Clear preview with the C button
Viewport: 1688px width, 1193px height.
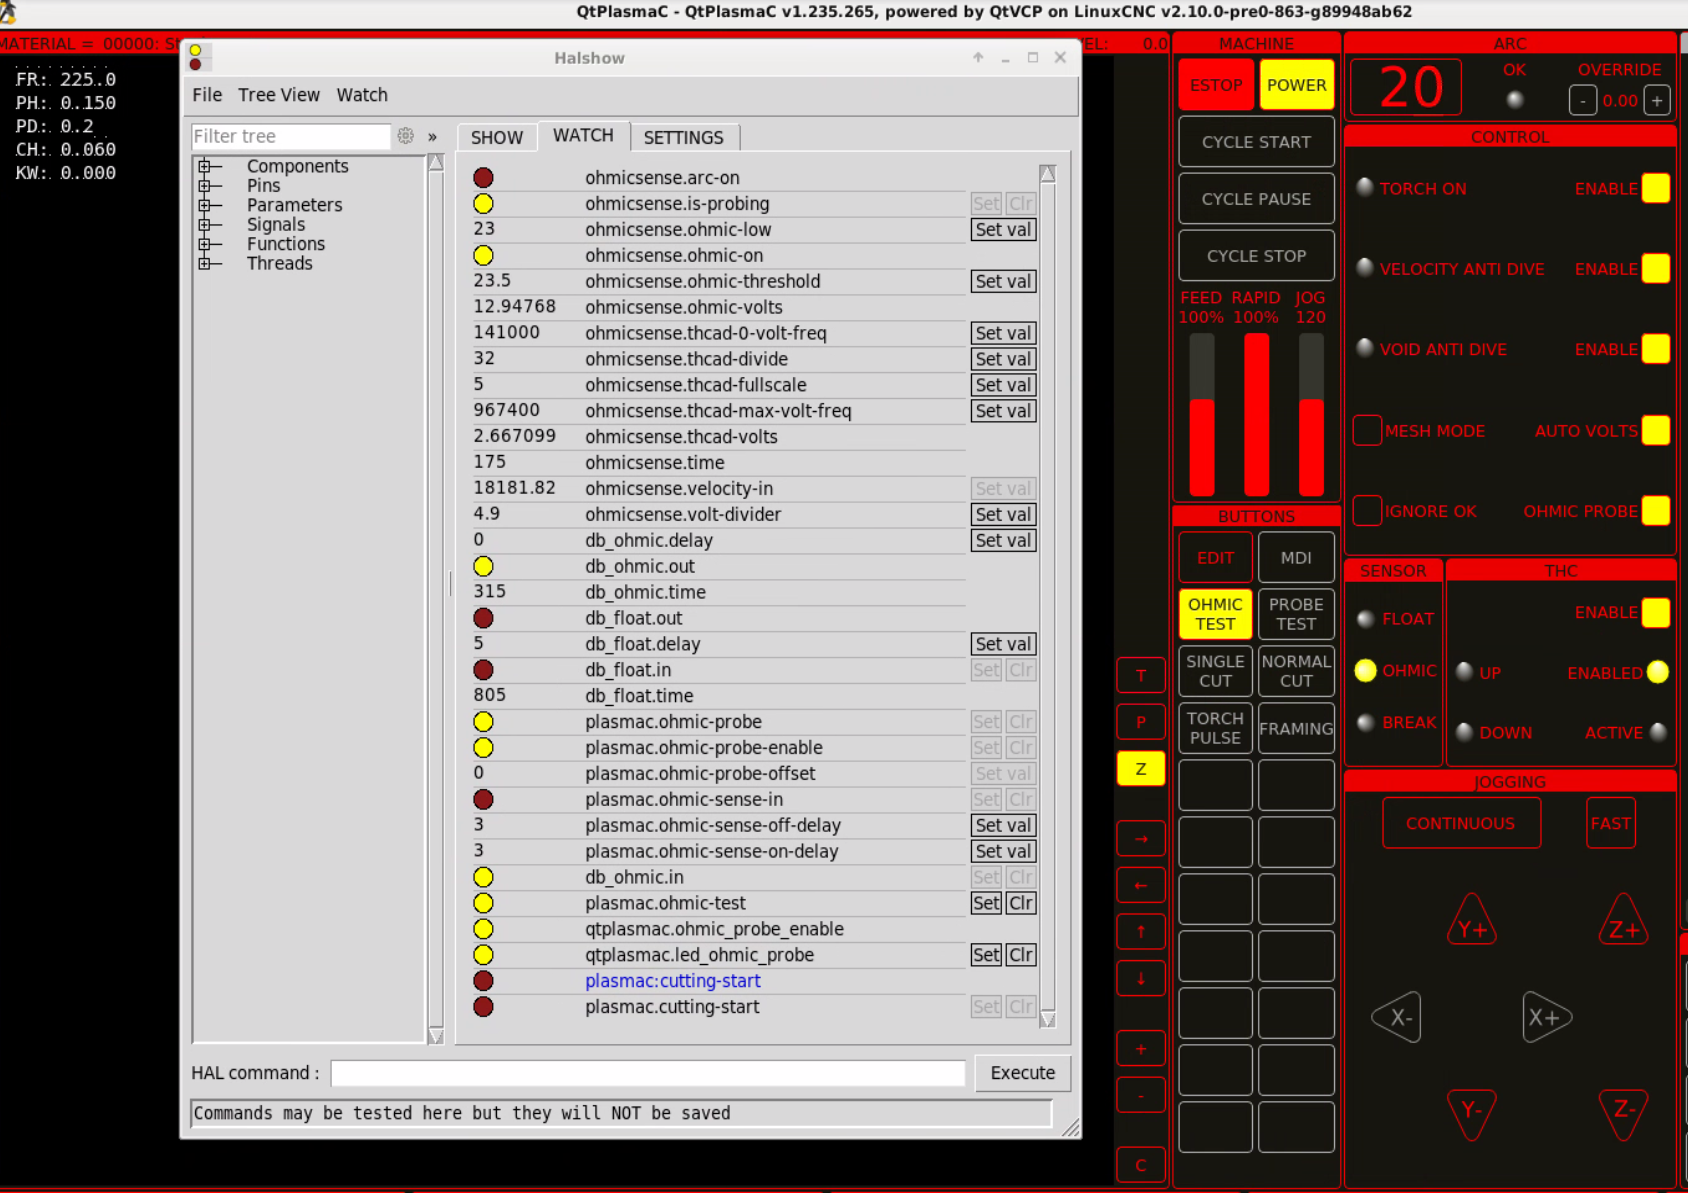[1141, 1165]
